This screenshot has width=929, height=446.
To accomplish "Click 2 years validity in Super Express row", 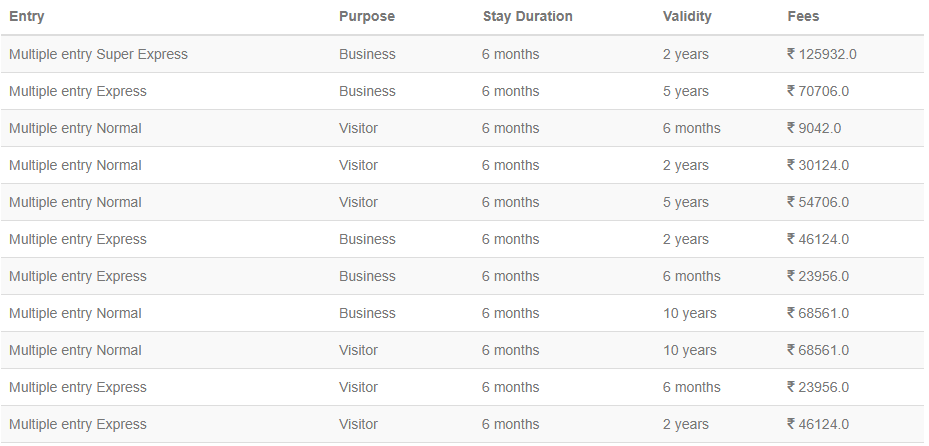I will [x=686, y=54].
